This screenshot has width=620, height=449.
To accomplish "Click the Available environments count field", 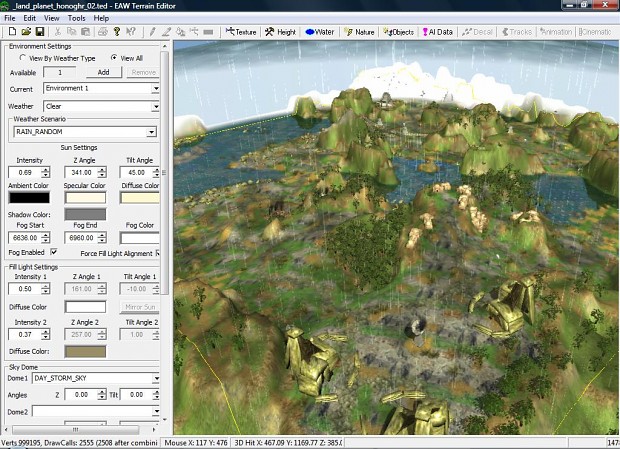I will tap(60, 72).
